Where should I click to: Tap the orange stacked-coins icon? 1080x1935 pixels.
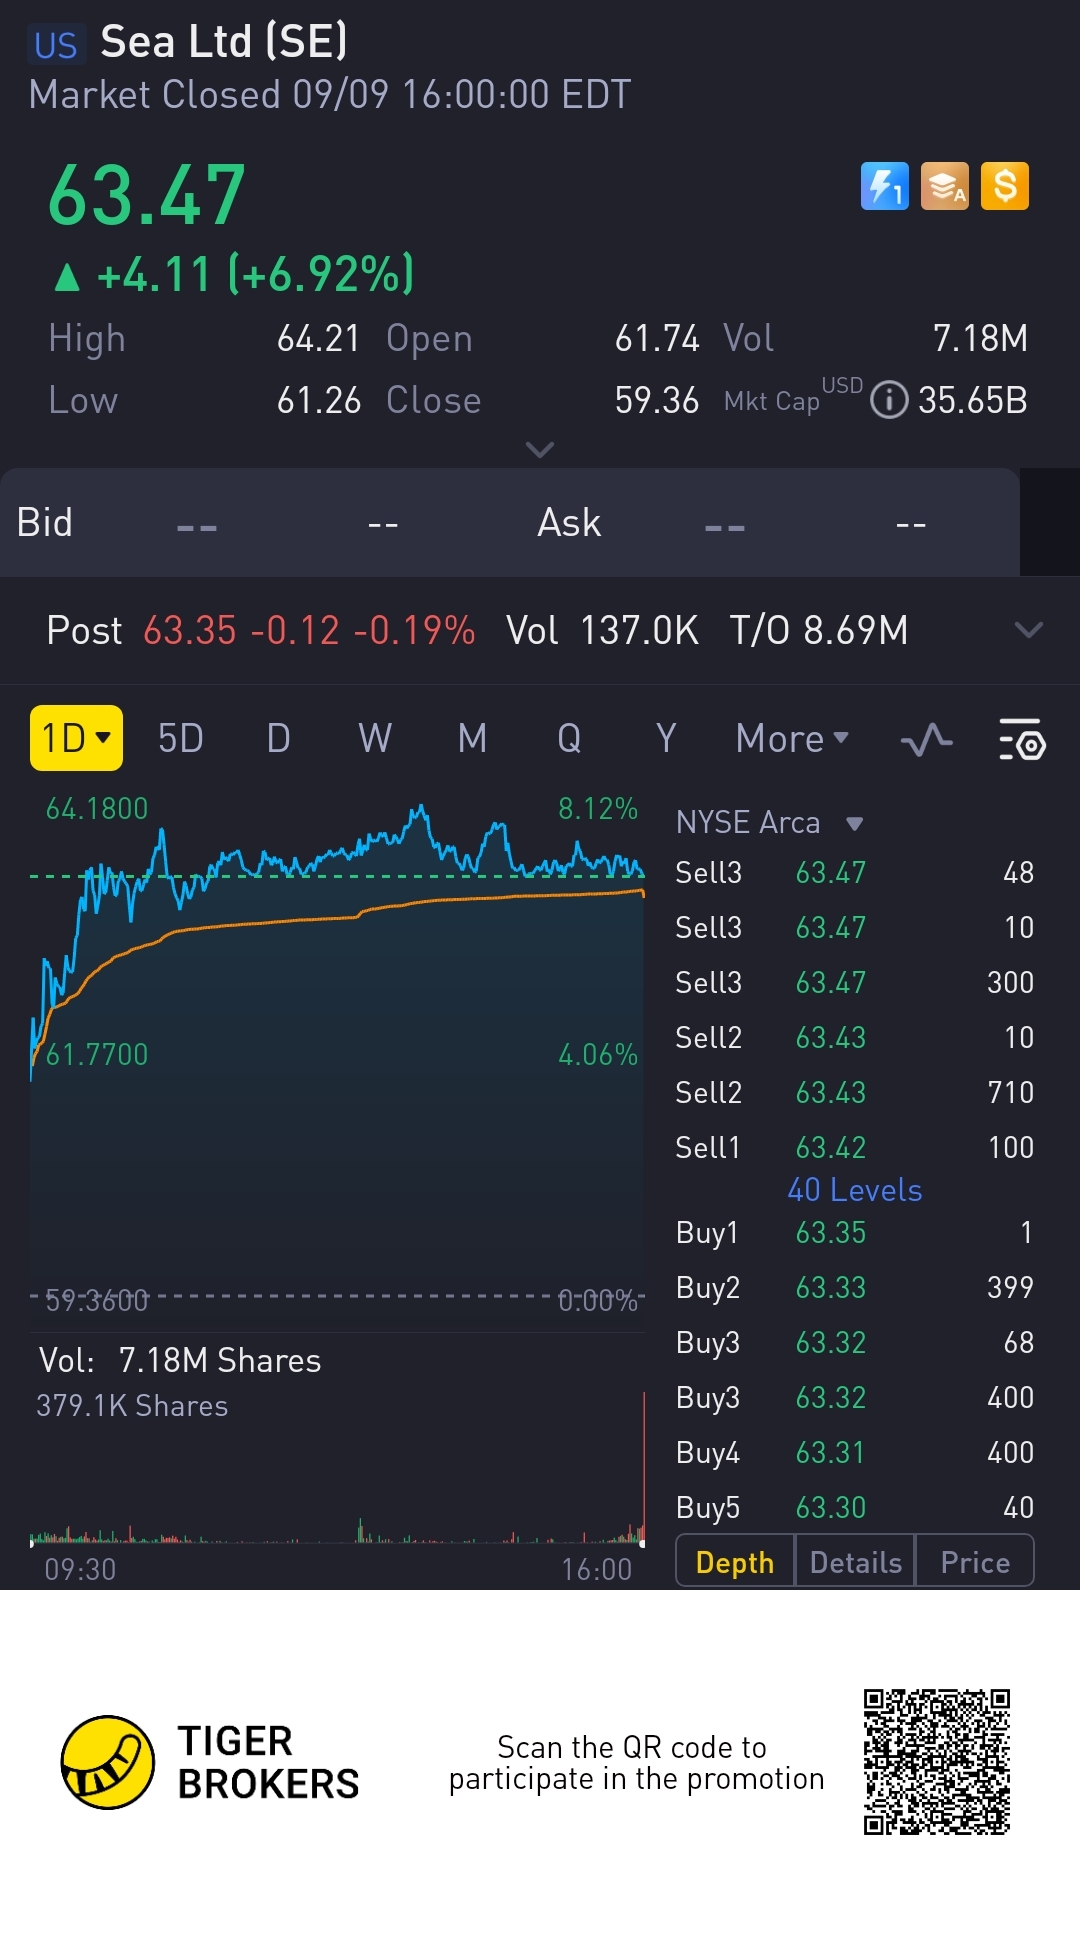tap(945, 186)
